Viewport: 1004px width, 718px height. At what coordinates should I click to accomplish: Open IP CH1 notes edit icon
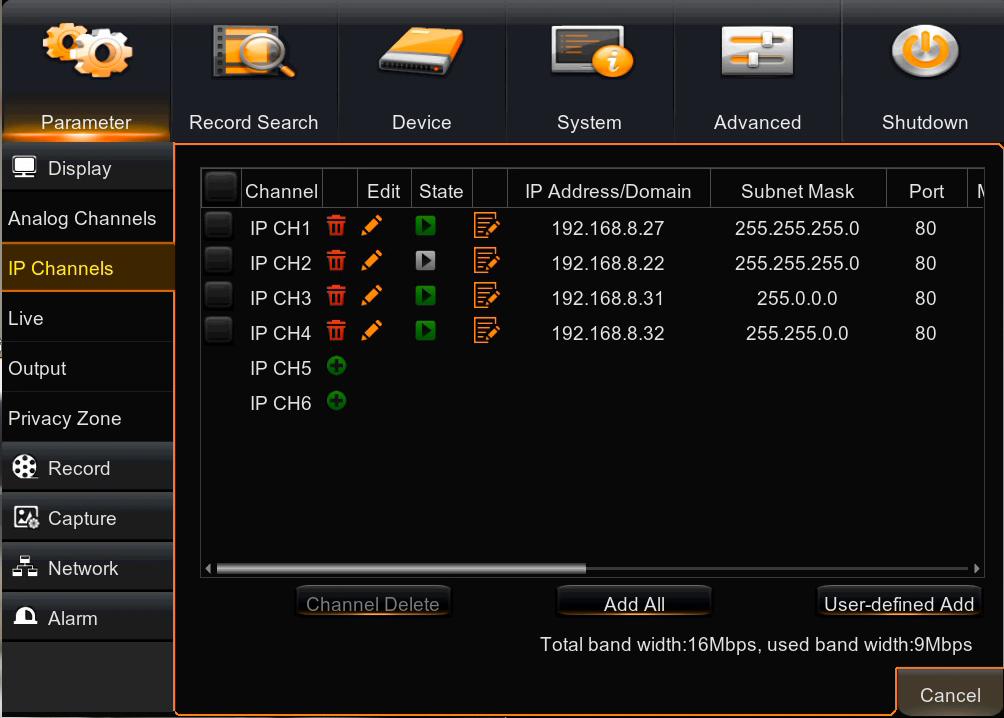pyautogui.click(x=487, y=225)
